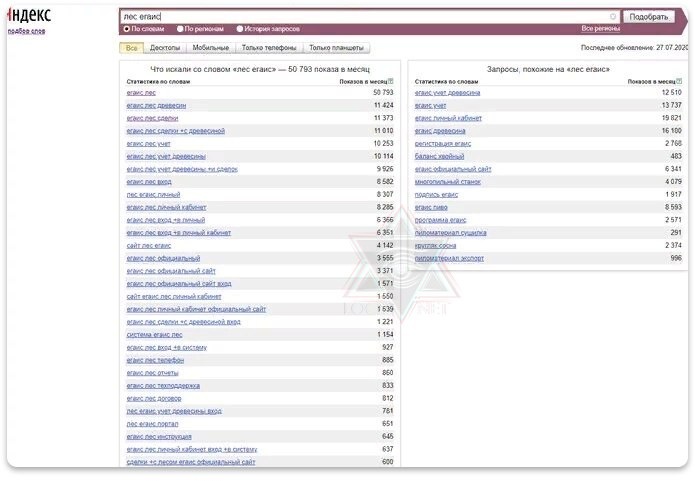Screen dimensions: 700x481
Task: Open 'егаис лес сделки +с древесиной вход' link
Action: coord(183,322)
